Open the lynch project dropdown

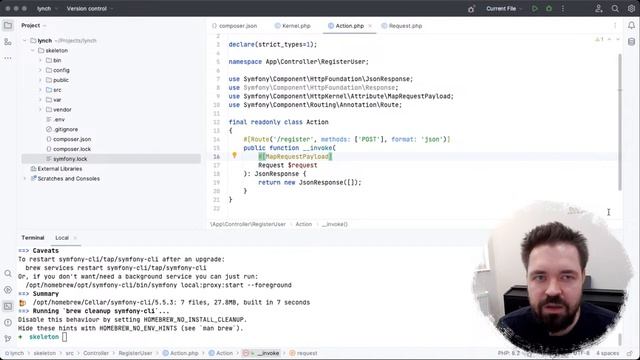click(x=47, y=9)
